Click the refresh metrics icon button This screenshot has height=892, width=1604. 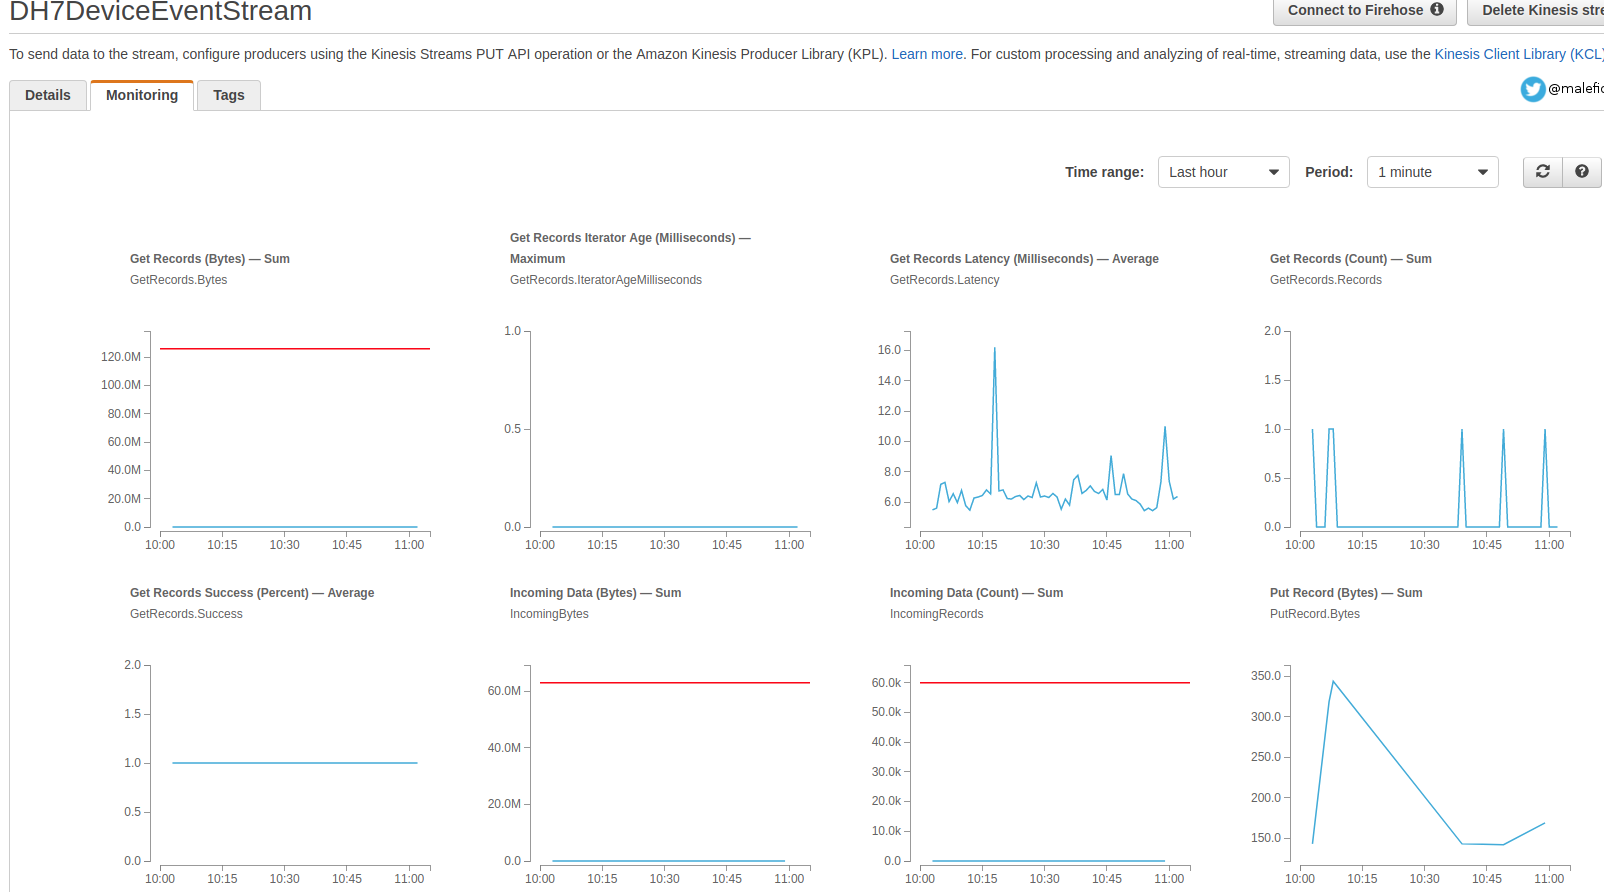point(1543,172)
